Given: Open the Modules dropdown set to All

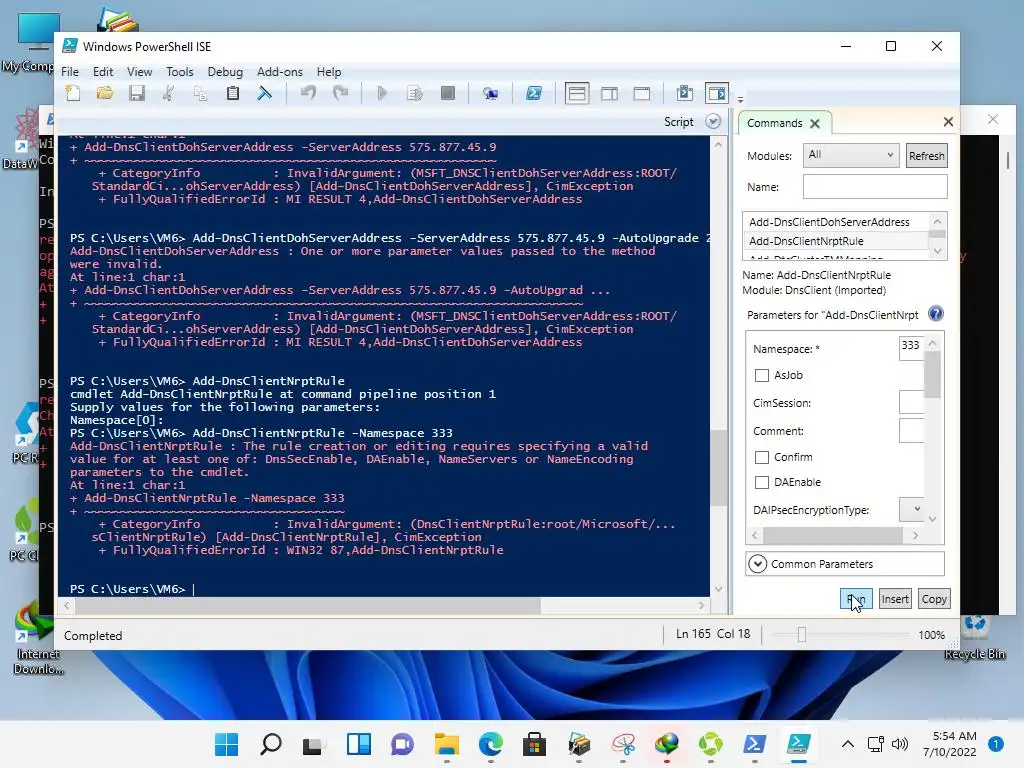Looking at the screenshot, I should click(851, 155).
